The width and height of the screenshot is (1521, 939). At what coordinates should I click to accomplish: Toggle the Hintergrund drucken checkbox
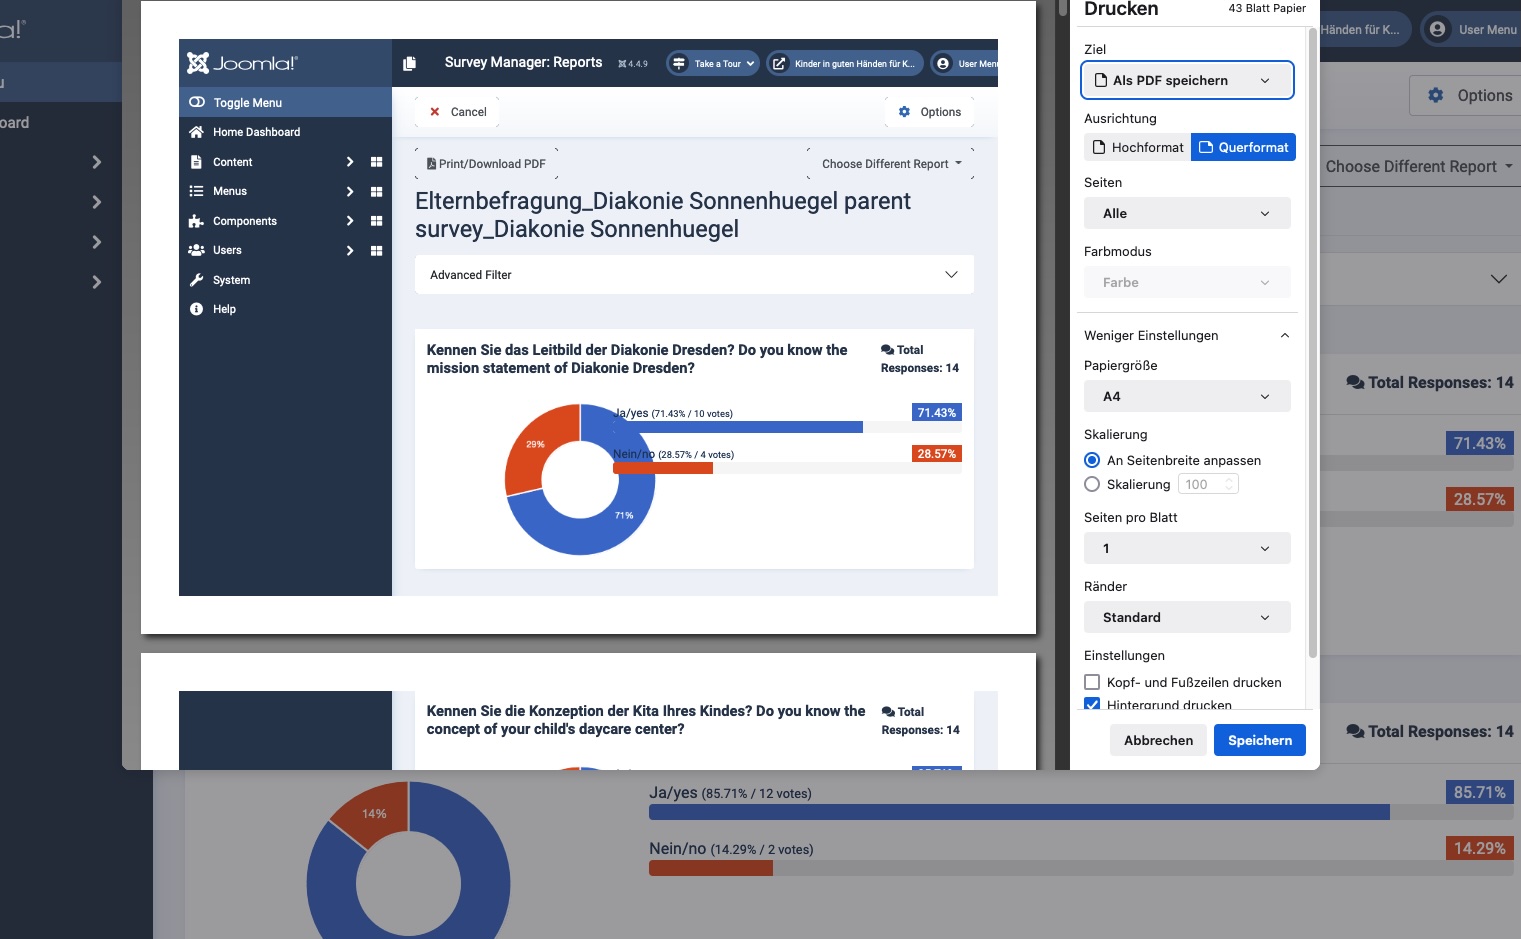coord(1092,704)
